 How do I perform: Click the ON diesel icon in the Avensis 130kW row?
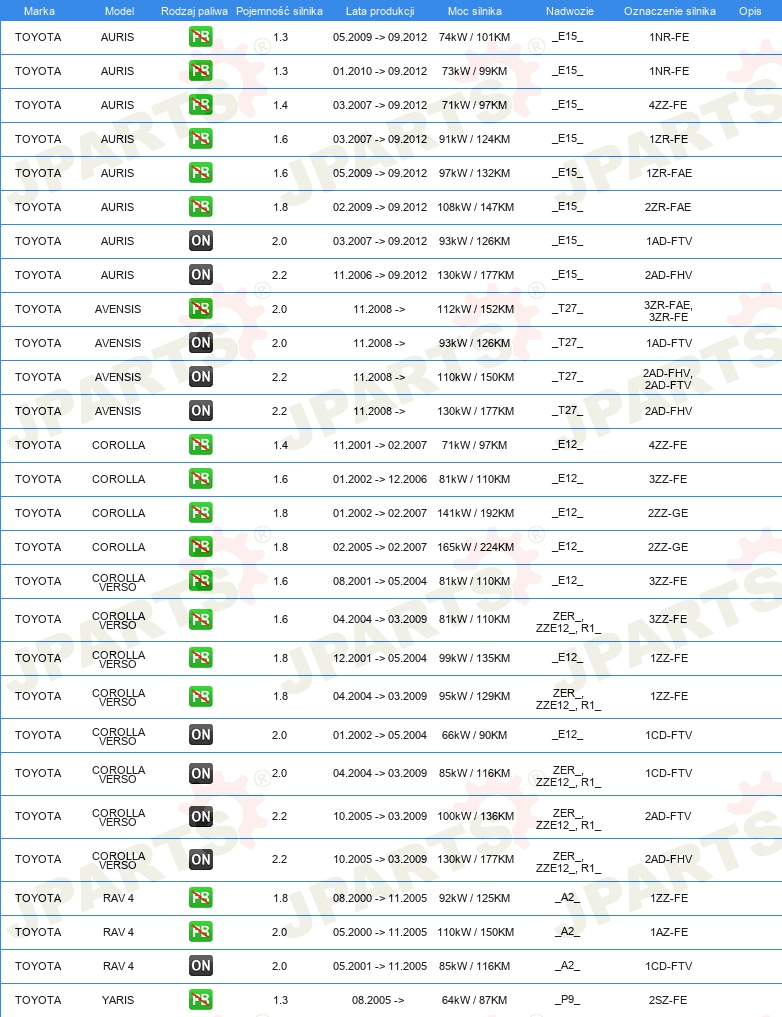point(201,411)
